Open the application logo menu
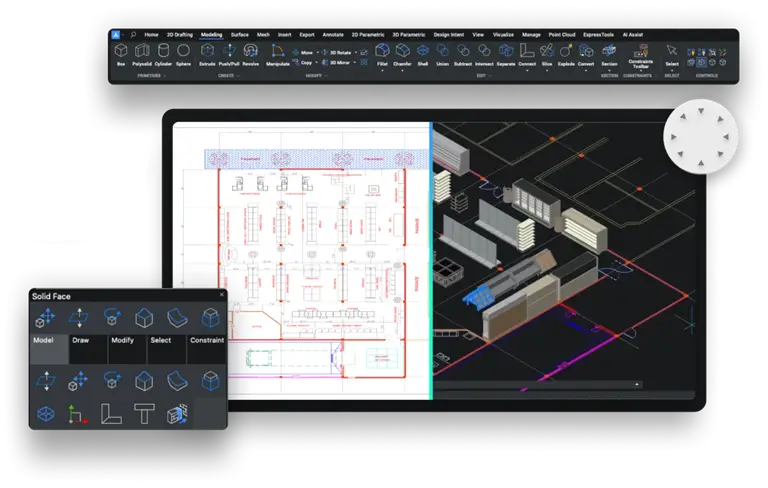This screenshot has height=488, width=768. tap(116, 34)
